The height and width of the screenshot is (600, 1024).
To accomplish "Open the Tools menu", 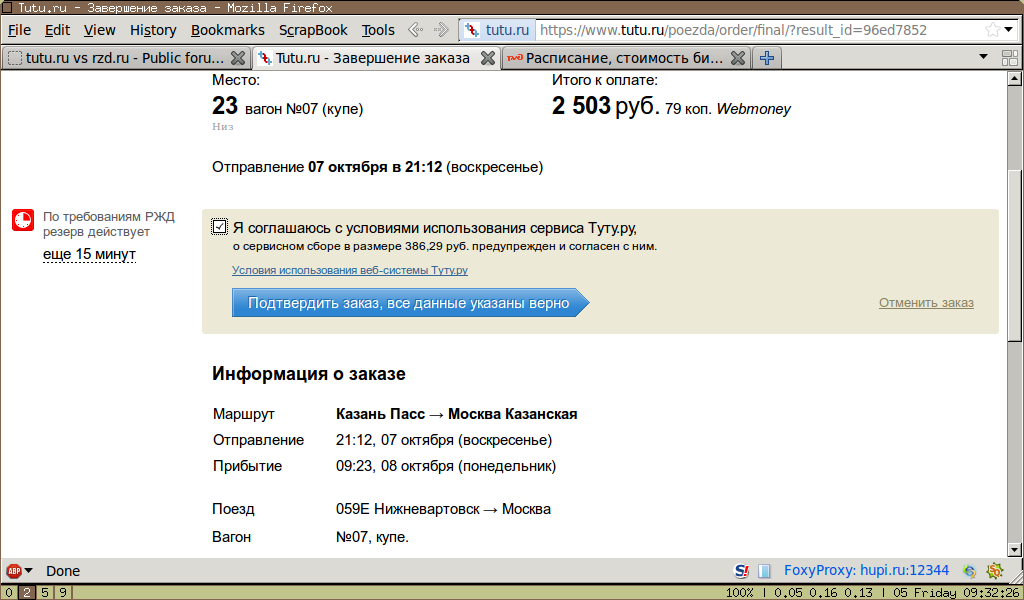I will [378, 30].
